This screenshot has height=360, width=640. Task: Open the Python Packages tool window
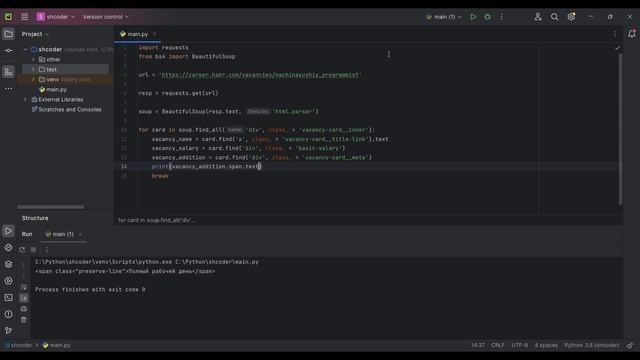tap(8, 264)
